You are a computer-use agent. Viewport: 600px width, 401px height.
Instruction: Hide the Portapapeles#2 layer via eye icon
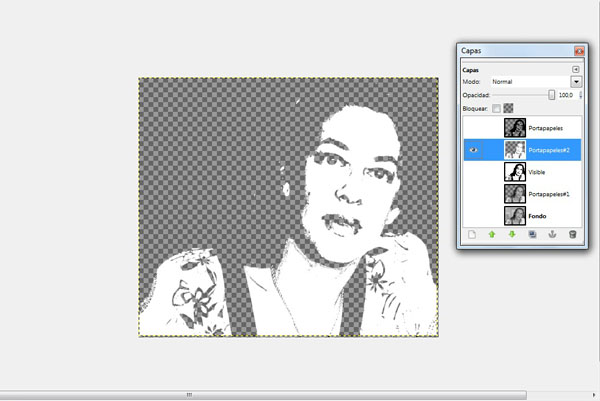[x=473, y=150]
